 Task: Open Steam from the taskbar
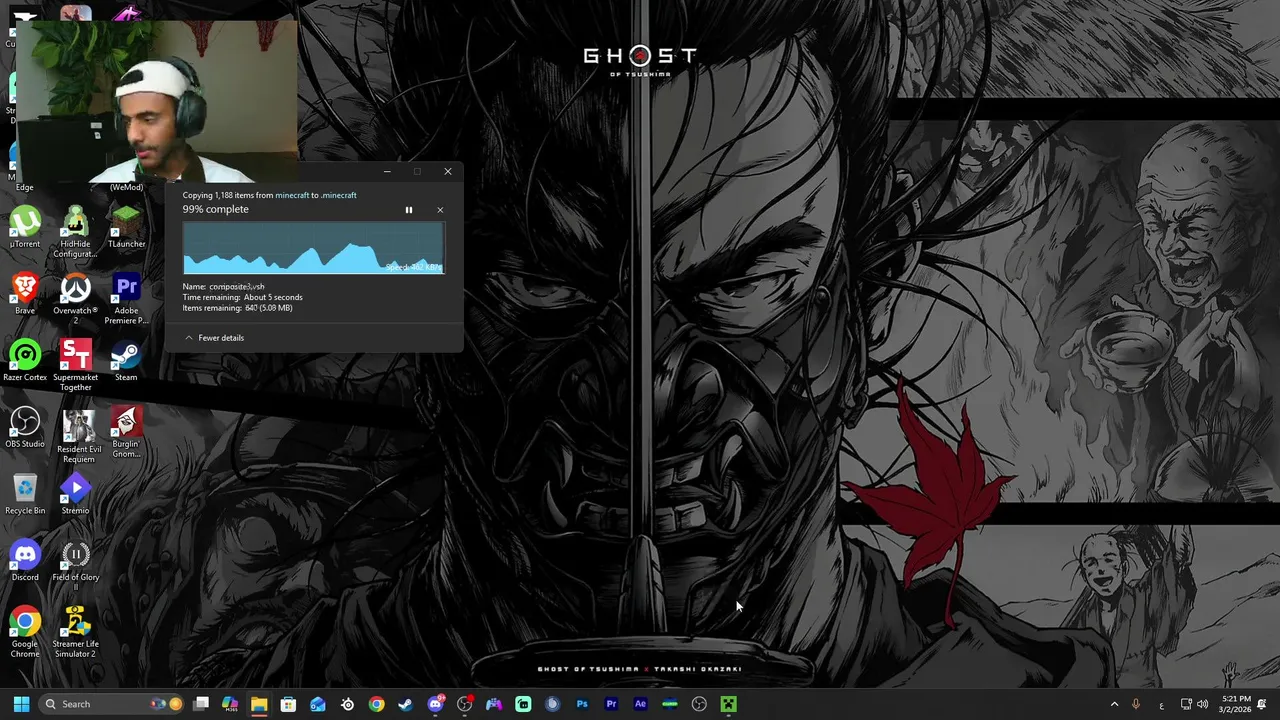point(405,704)
